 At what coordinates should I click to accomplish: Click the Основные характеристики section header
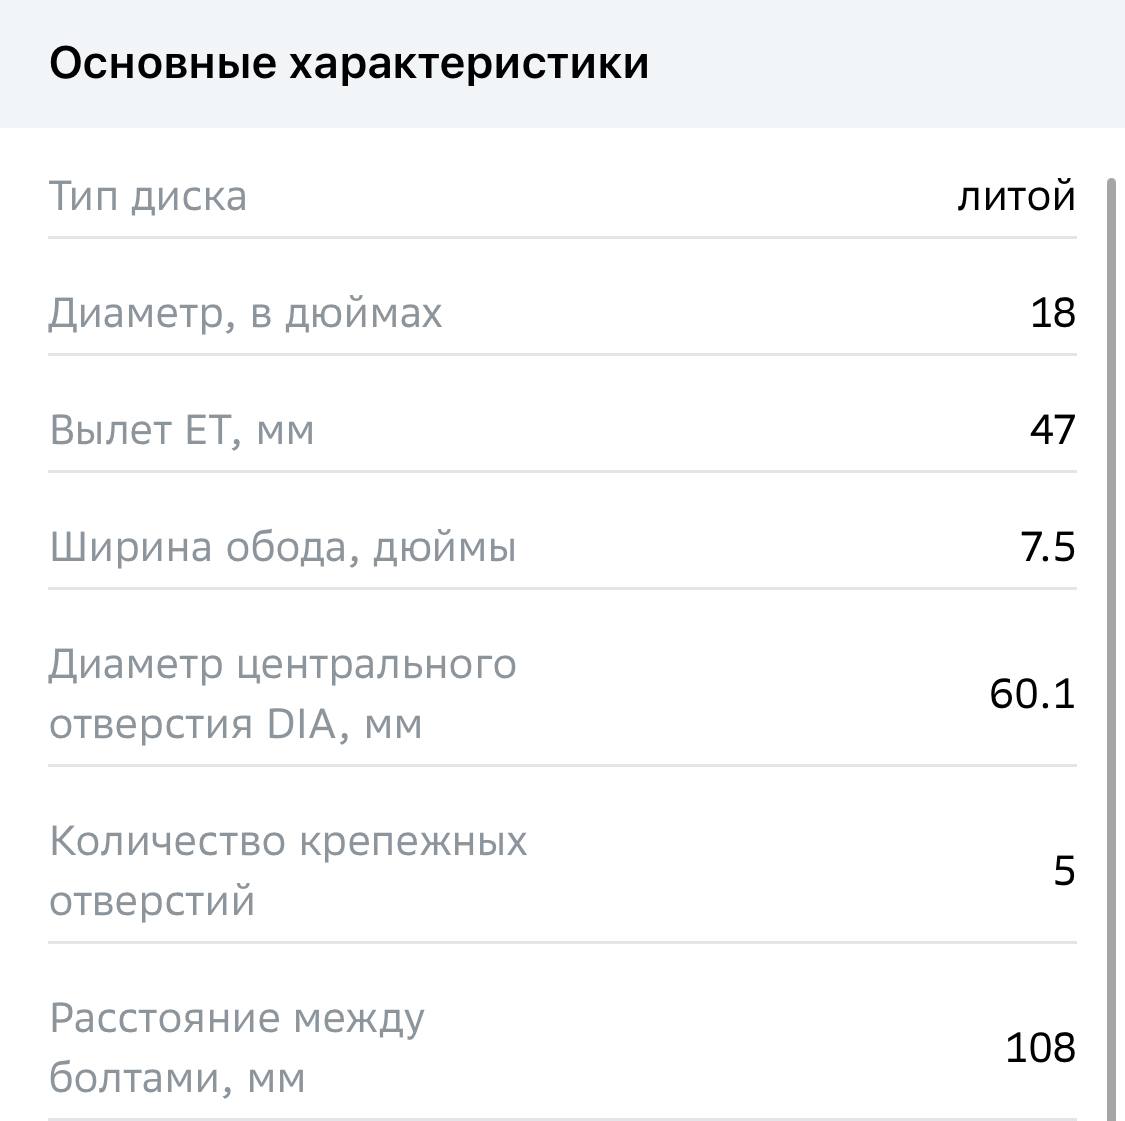(x=349, y=63)
